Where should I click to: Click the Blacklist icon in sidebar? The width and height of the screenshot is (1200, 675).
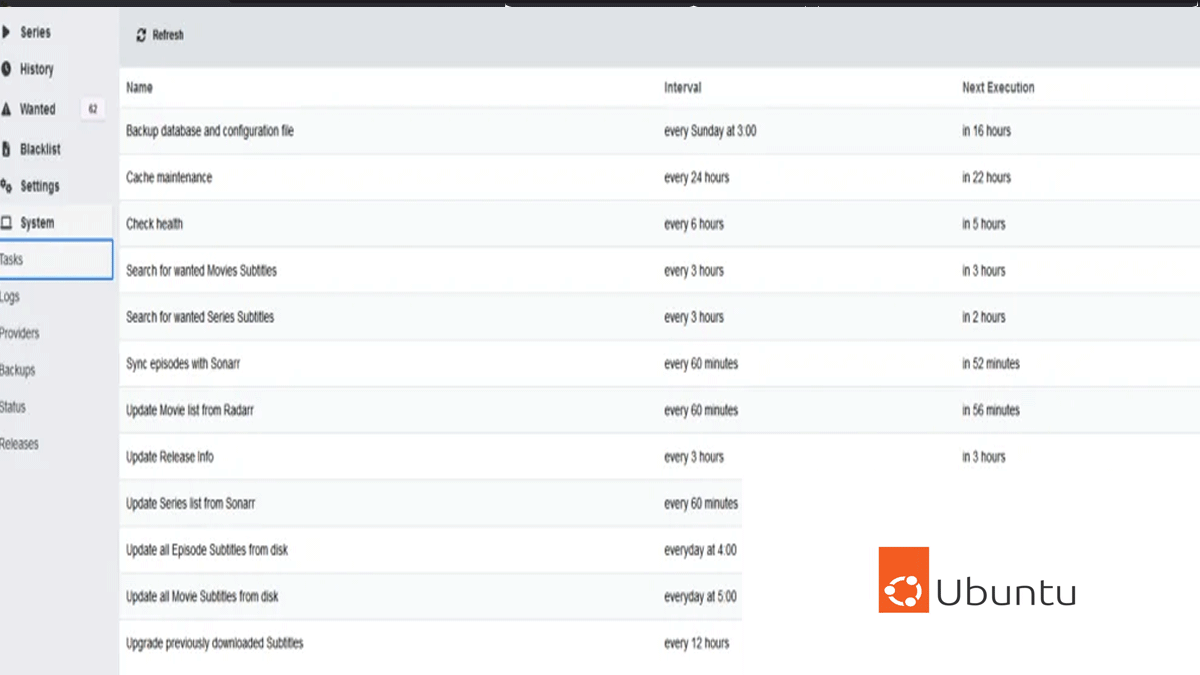[6, 149]
